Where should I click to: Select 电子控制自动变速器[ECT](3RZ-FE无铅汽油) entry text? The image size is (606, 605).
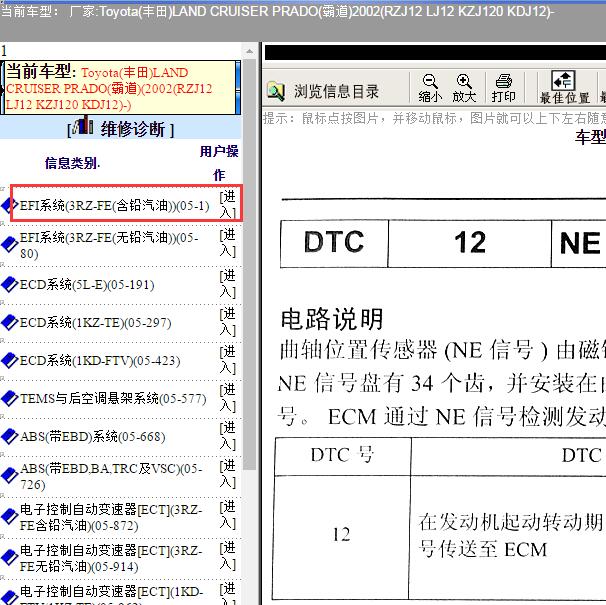pyautogui.click(x=111, y=558)
